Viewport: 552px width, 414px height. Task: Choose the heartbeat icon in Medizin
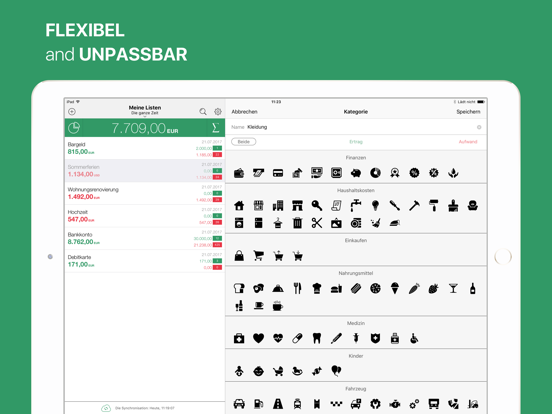[x=278, y=338]
